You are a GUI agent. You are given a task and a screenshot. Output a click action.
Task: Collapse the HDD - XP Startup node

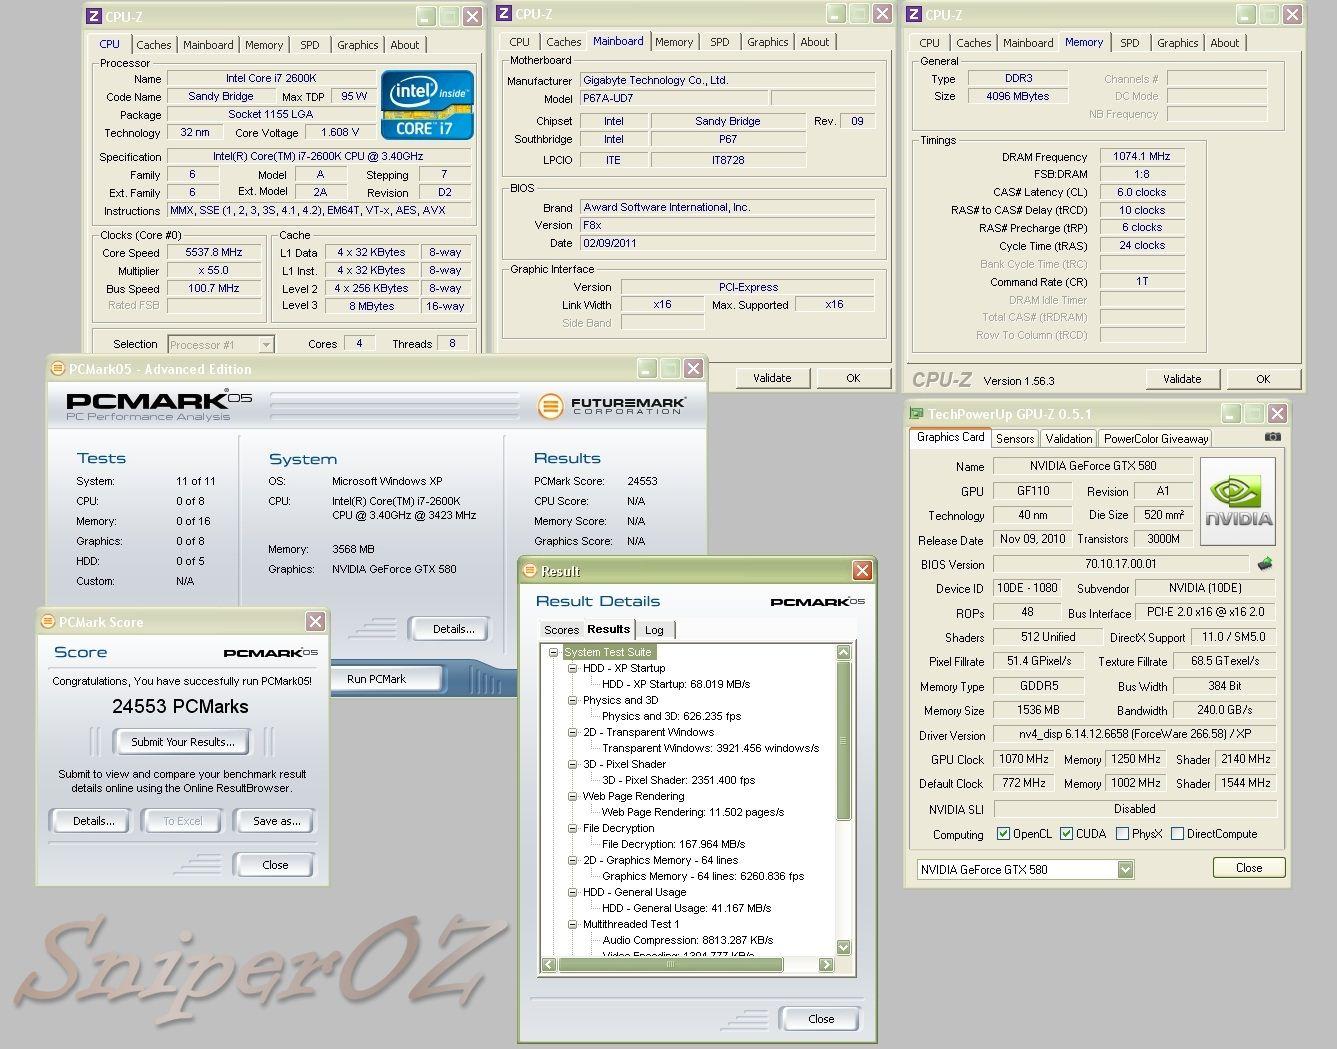pos(573,668)
